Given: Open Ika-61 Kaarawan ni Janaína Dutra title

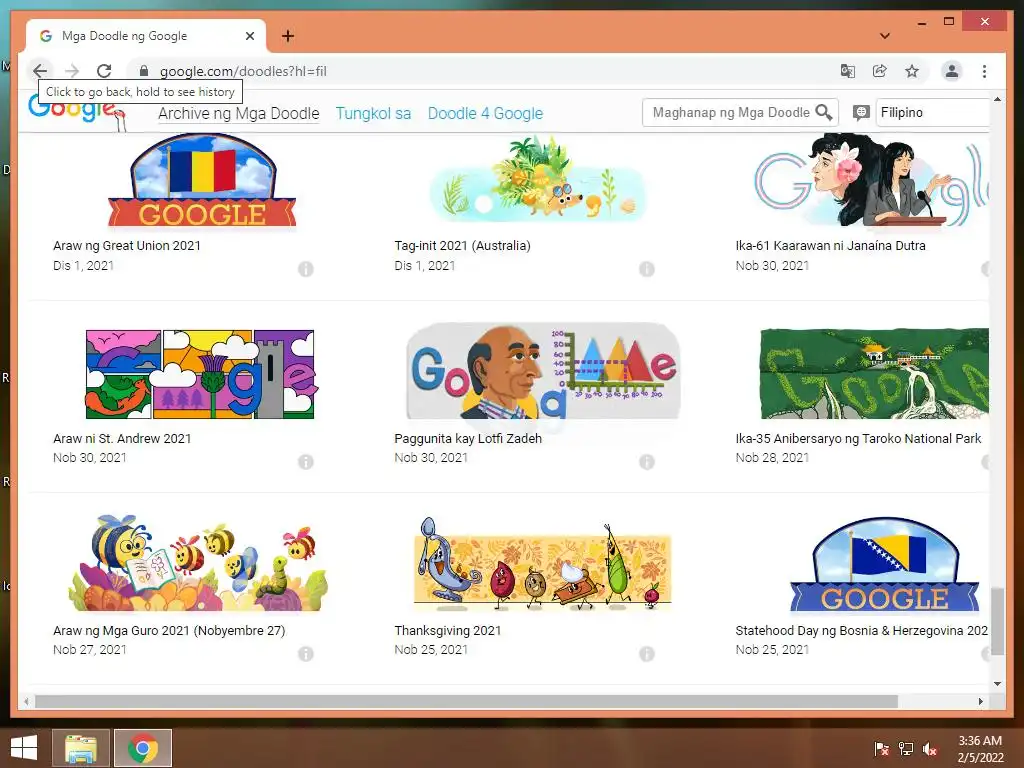Looking at the screenshot, I should pyautogui.click(x=830, y=246).
